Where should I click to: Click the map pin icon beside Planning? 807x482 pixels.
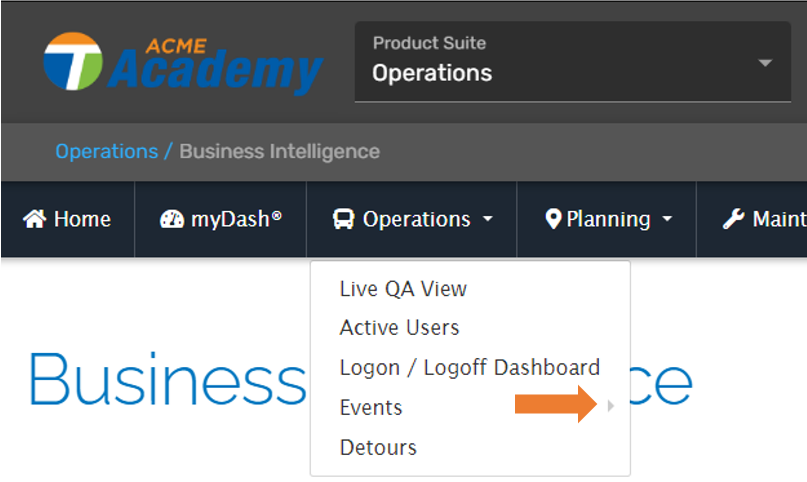coord(553,219)
